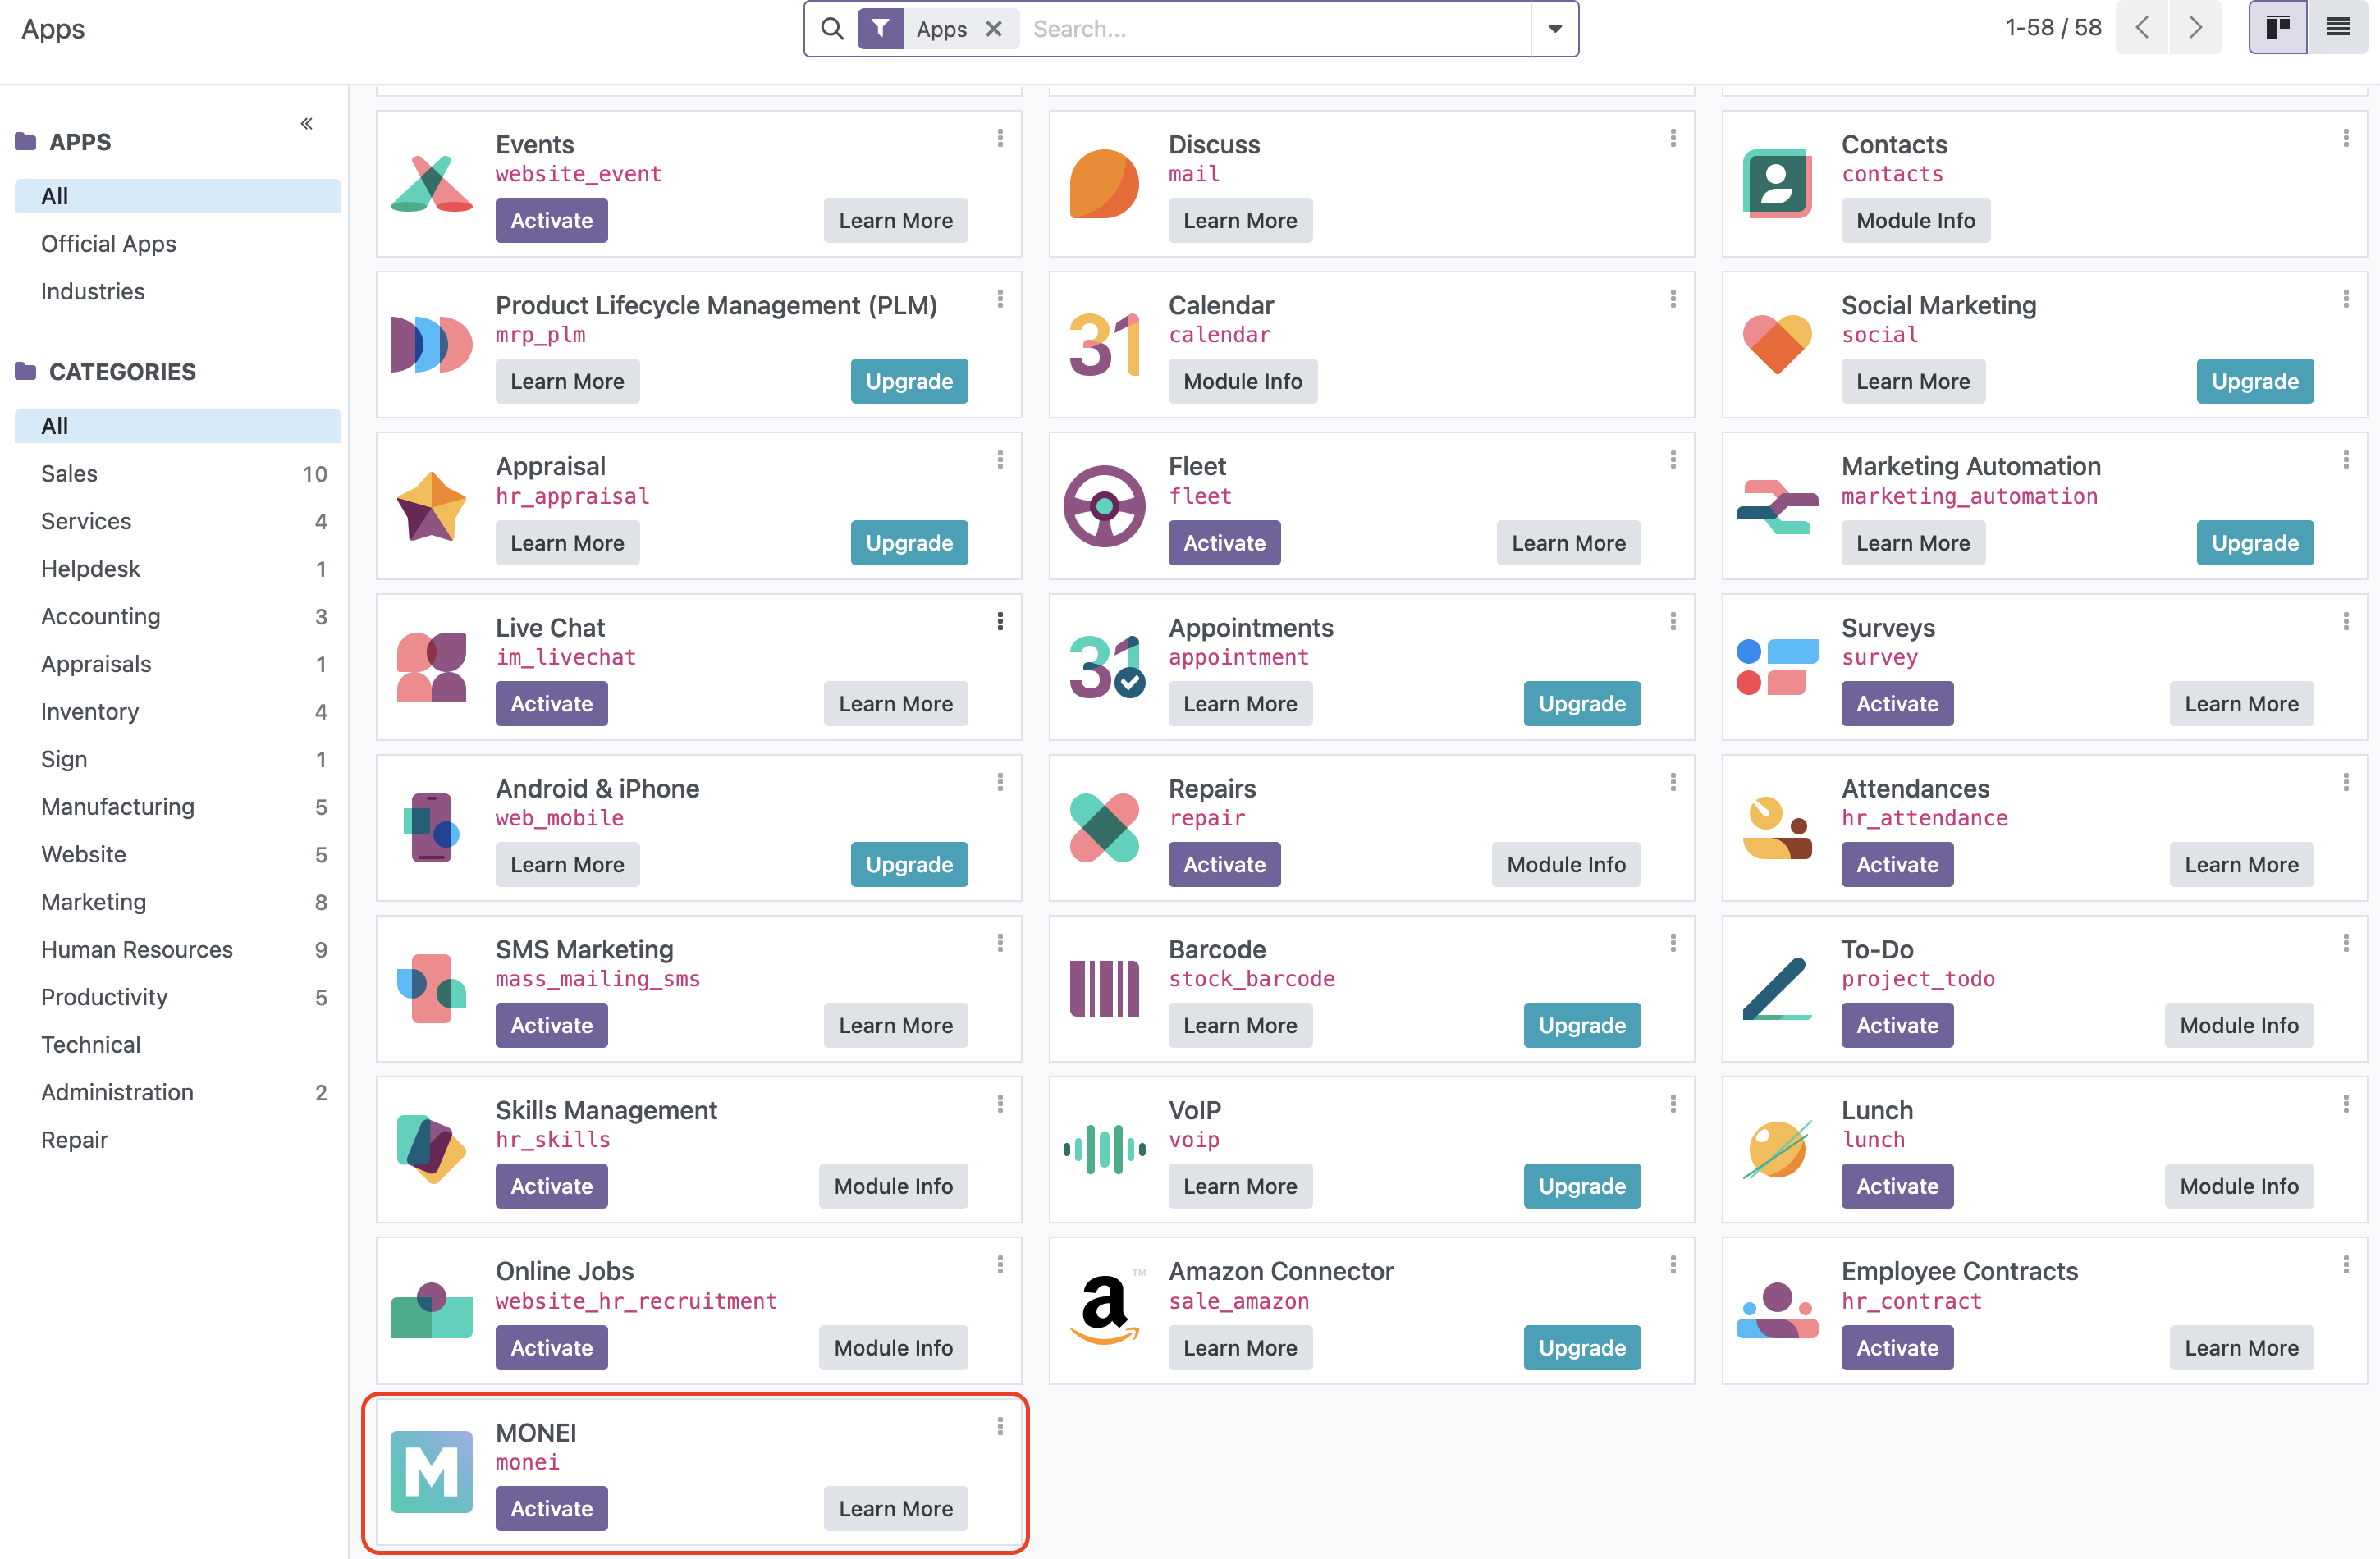Image resolution: width=2380 pixels, height=1559 pixels.
Task: Expand the search filter dropdown
Action: coord(1552,30)
